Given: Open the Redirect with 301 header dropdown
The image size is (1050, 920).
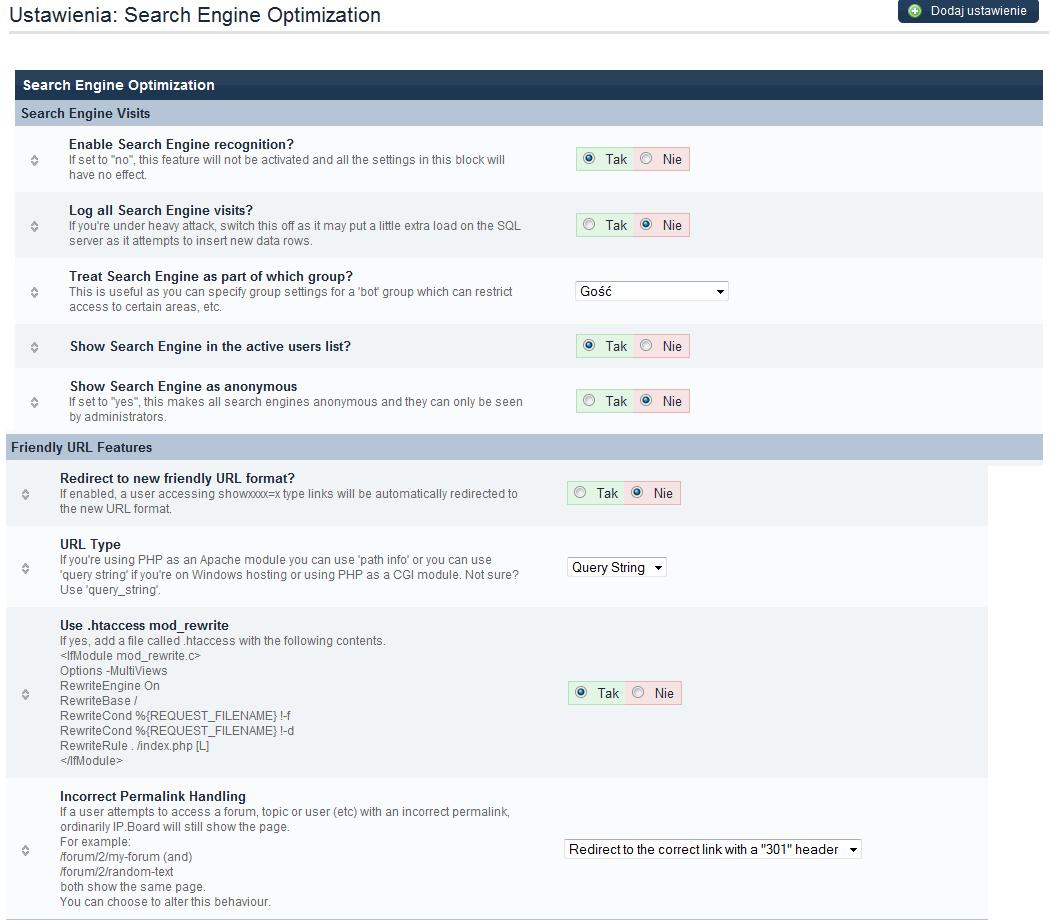Looking at the screenshot, I should point(712,849).
